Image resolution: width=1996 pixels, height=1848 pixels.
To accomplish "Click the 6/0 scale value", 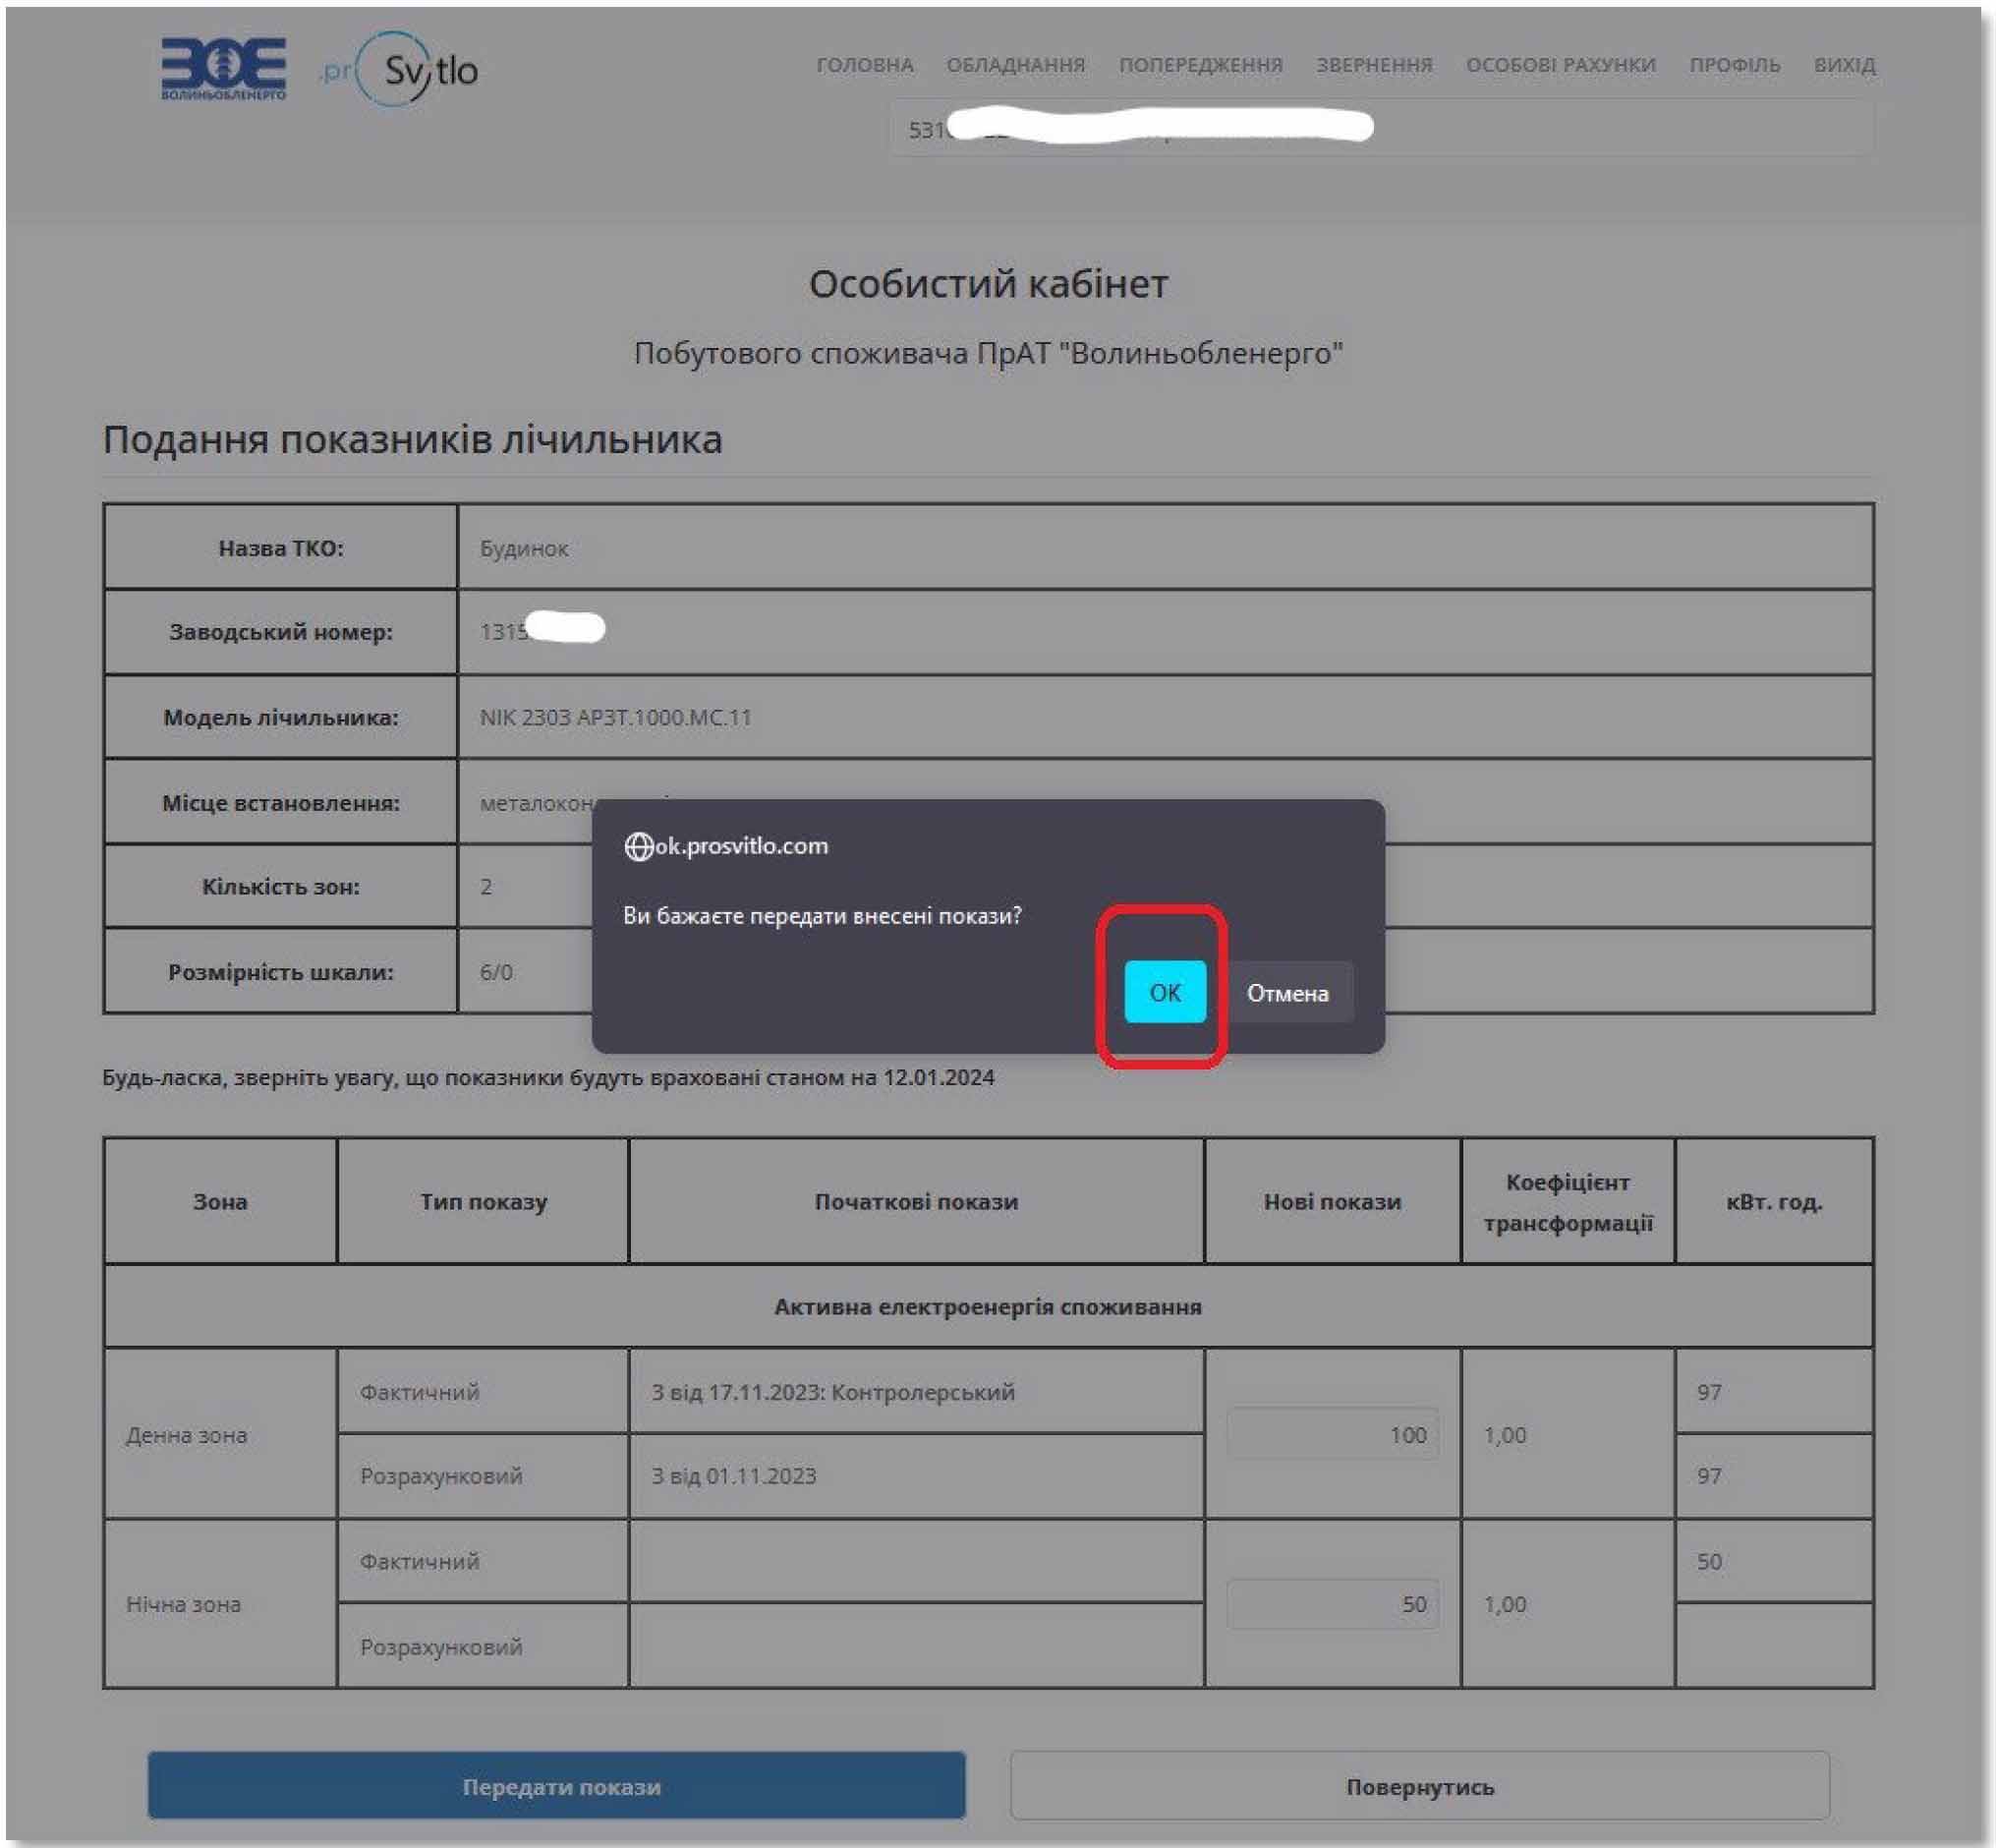I will tap(496, 972).
